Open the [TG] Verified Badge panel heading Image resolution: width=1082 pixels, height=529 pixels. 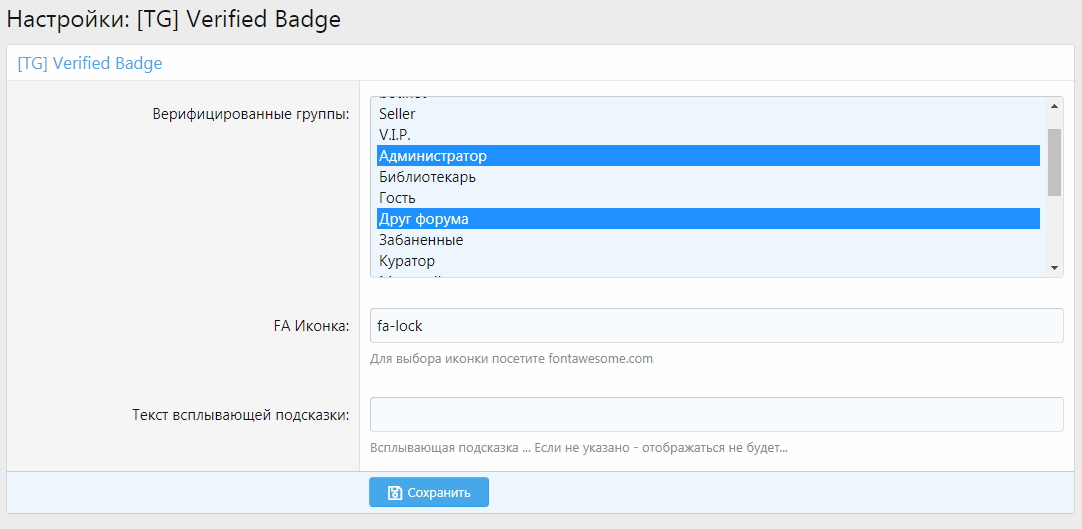pos(90,63)
